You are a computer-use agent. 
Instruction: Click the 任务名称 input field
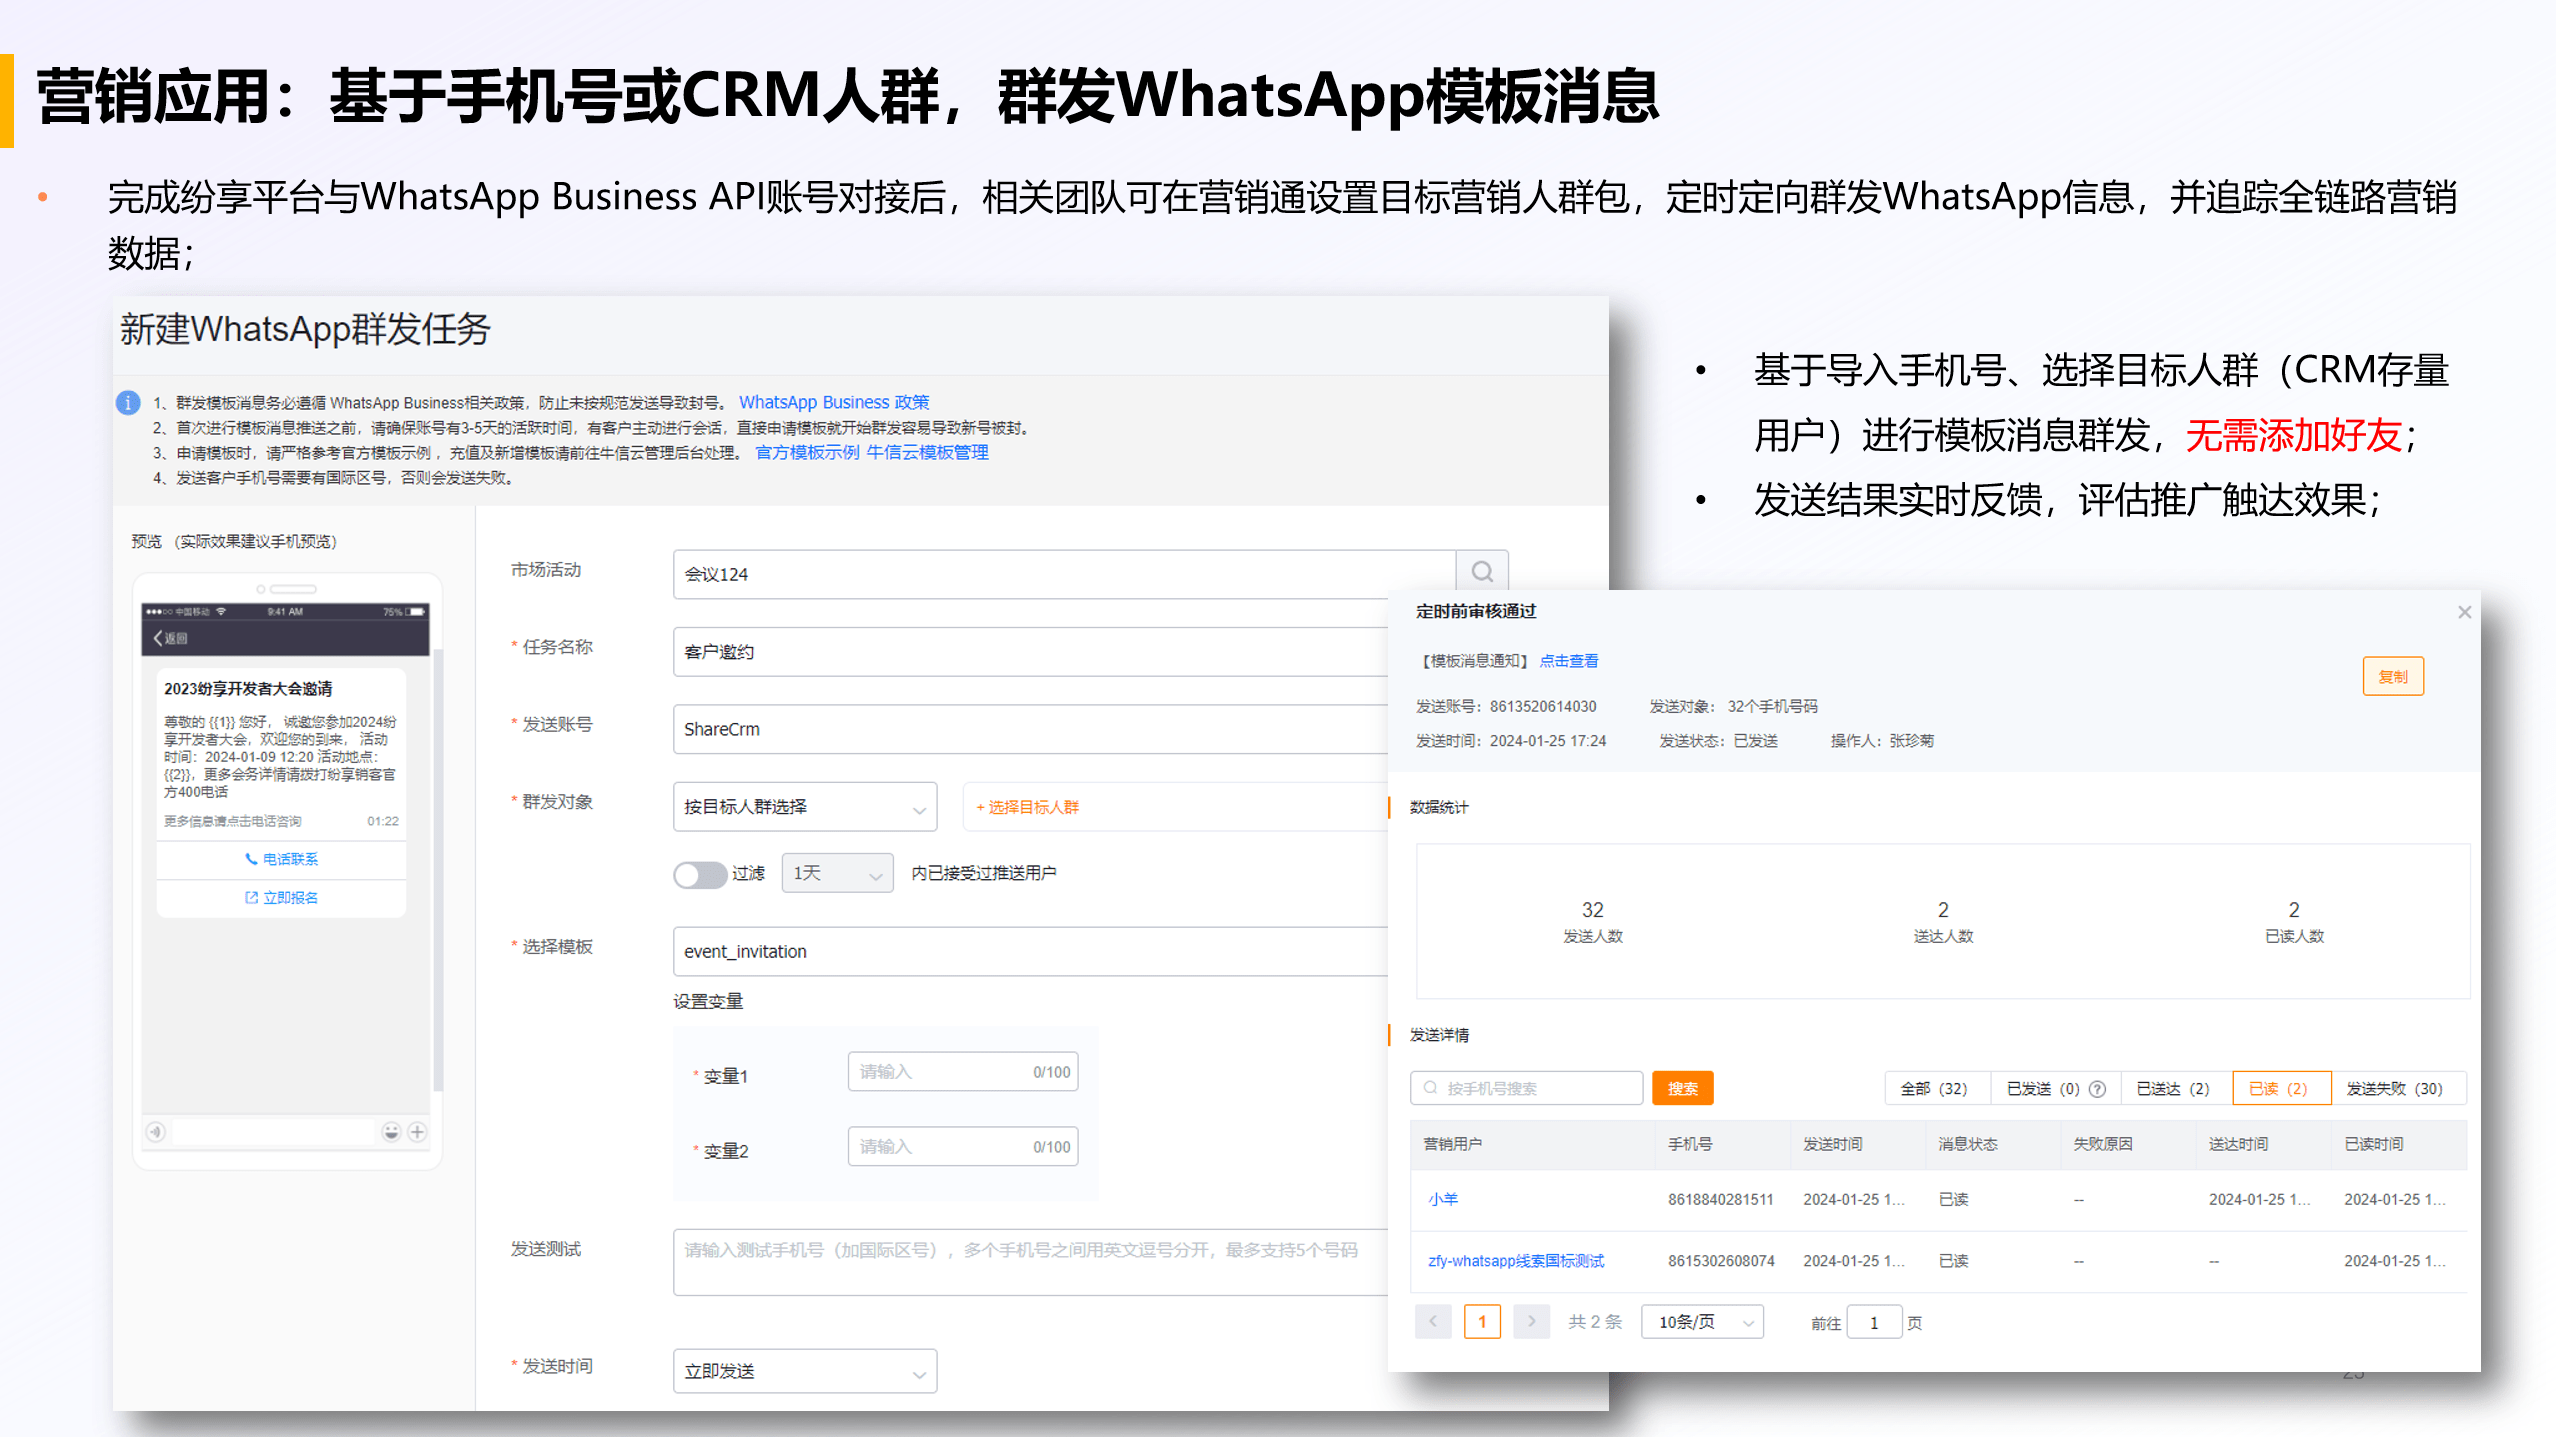(1030, 652)
